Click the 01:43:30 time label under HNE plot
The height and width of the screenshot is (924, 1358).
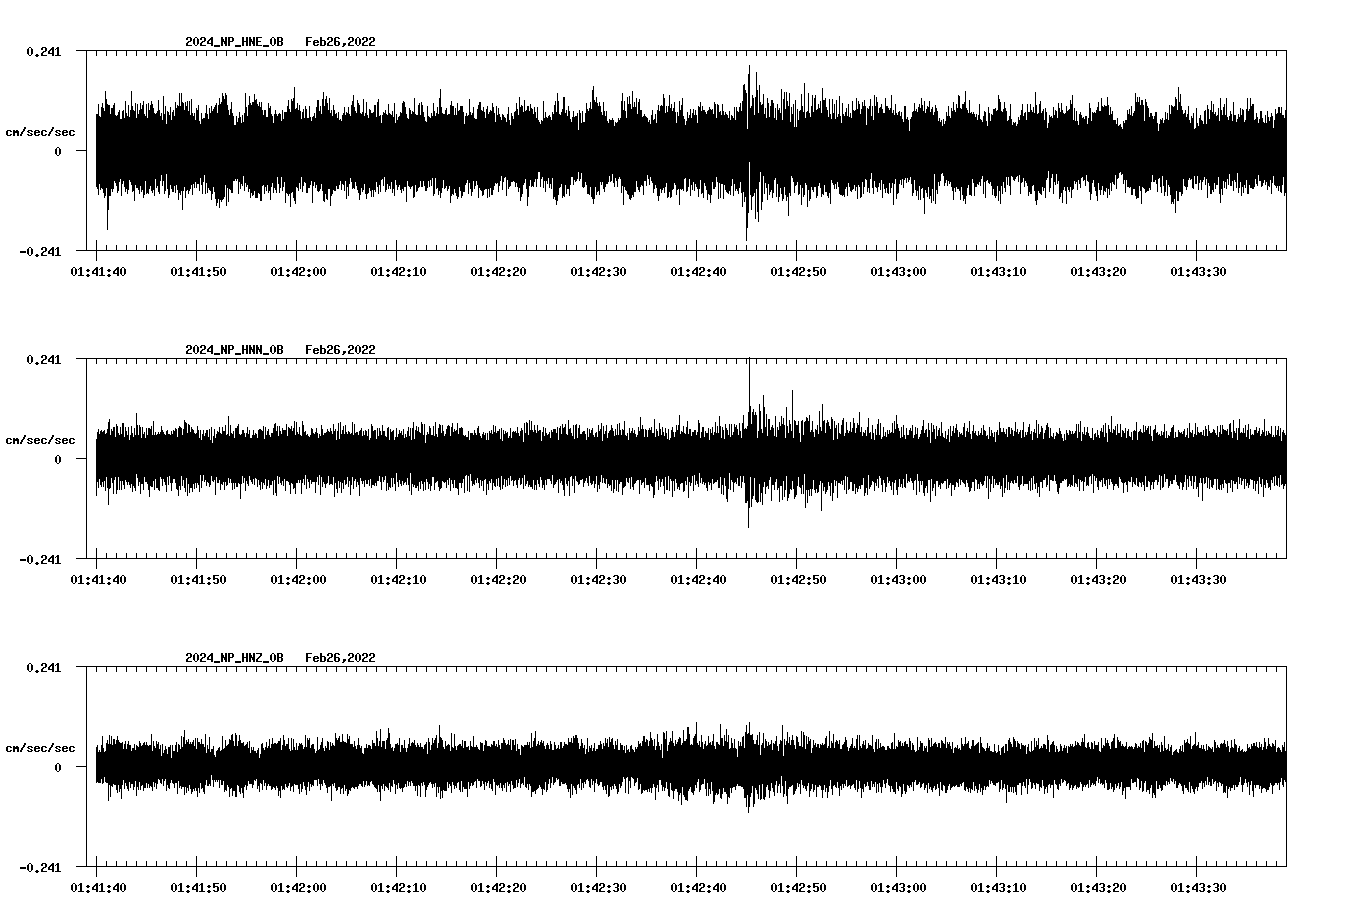pyautogui.click(x=1198, y=272)
